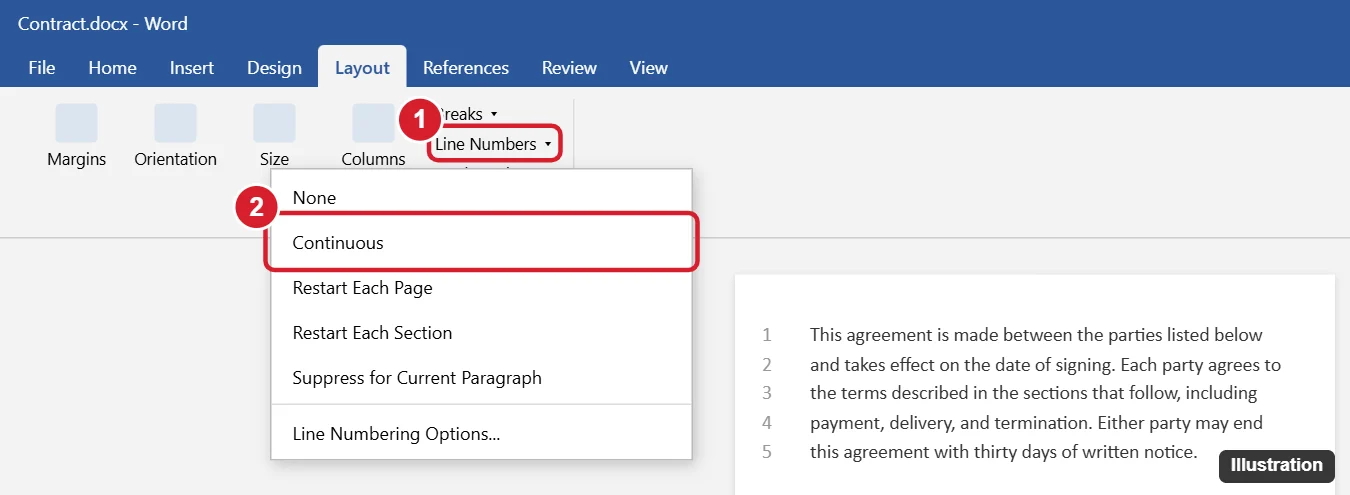The height and width of the screenshot is (495, 1350).
Task: Switch to the Home tab
Action: tap(113, 68)
